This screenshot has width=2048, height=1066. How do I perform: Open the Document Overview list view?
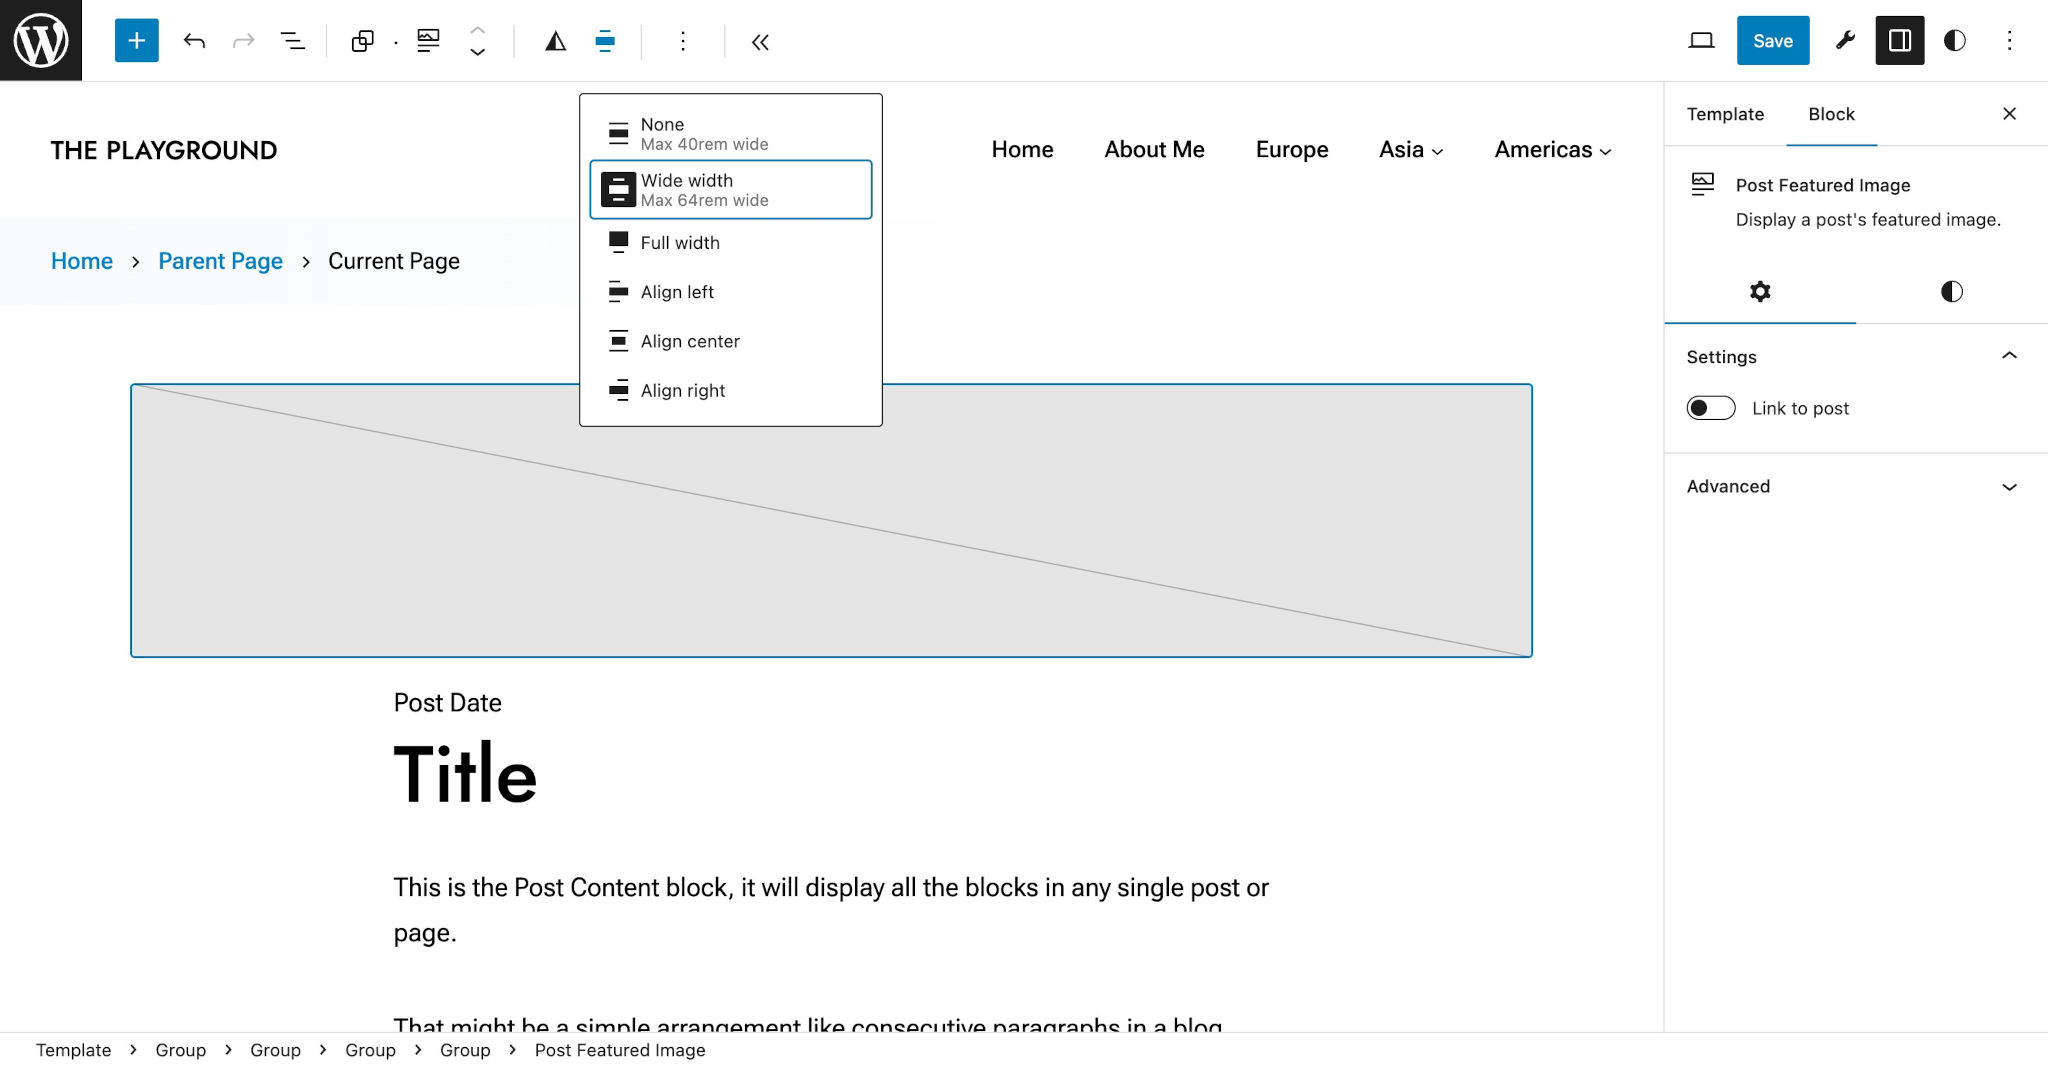pos(293,41)
